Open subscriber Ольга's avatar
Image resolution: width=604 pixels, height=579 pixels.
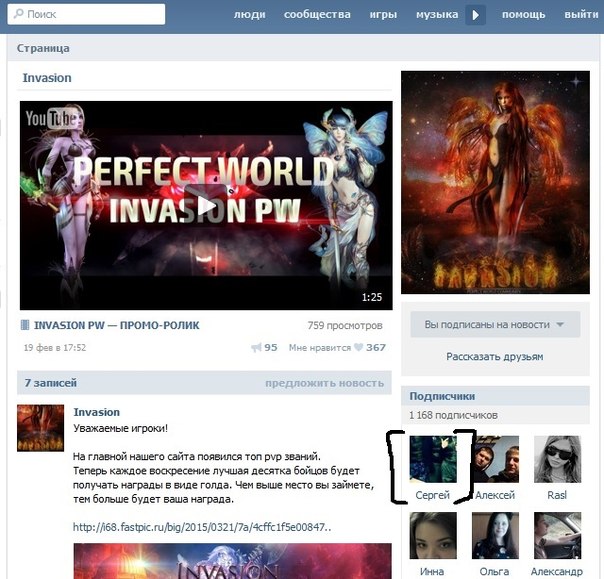pos(495,535)
